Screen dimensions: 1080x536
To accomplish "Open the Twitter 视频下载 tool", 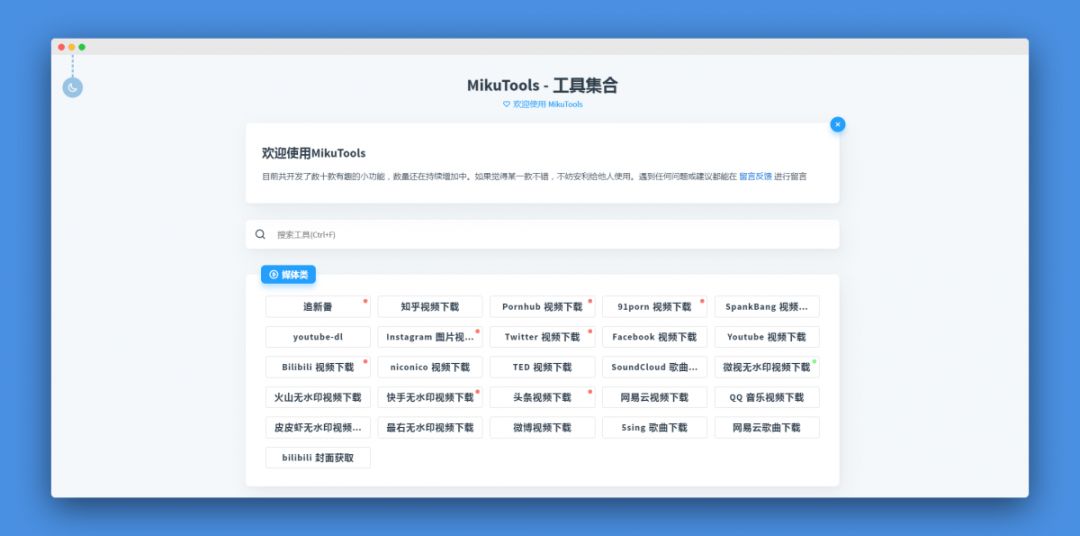I will (542, 337).
